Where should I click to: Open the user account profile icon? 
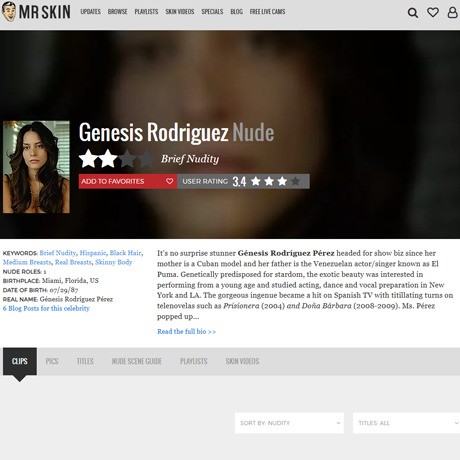(x=452, y=12)
